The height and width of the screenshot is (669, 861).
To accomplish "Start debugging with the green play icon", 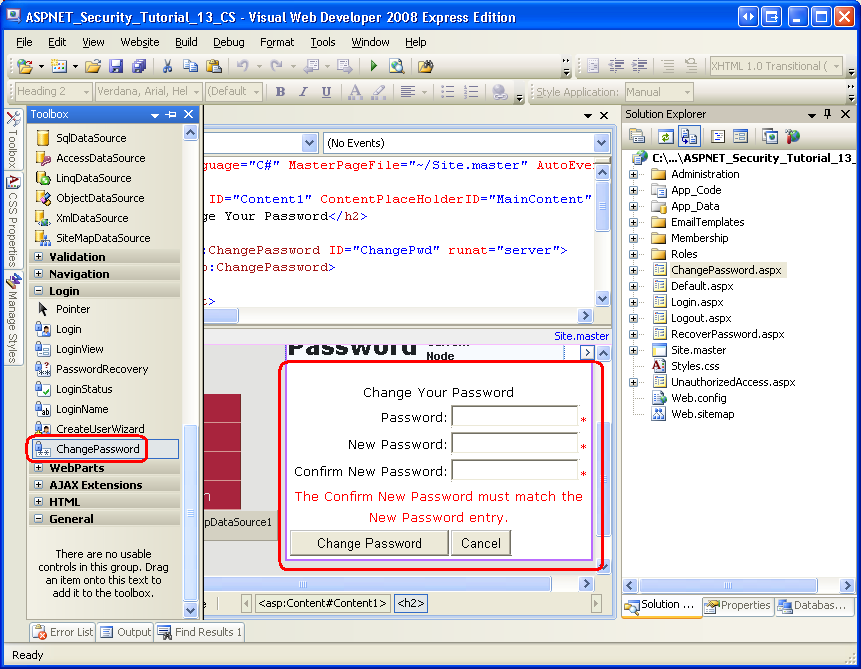I will tap(373, 66).
